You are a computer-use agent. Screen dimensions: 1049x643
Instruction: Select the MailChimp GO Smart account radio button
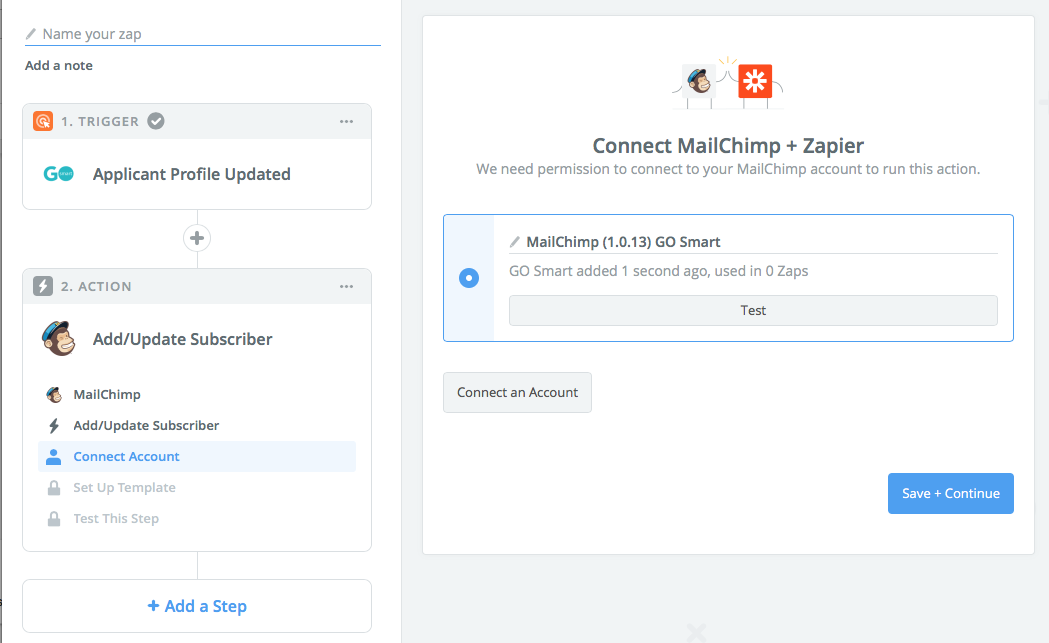469,278
